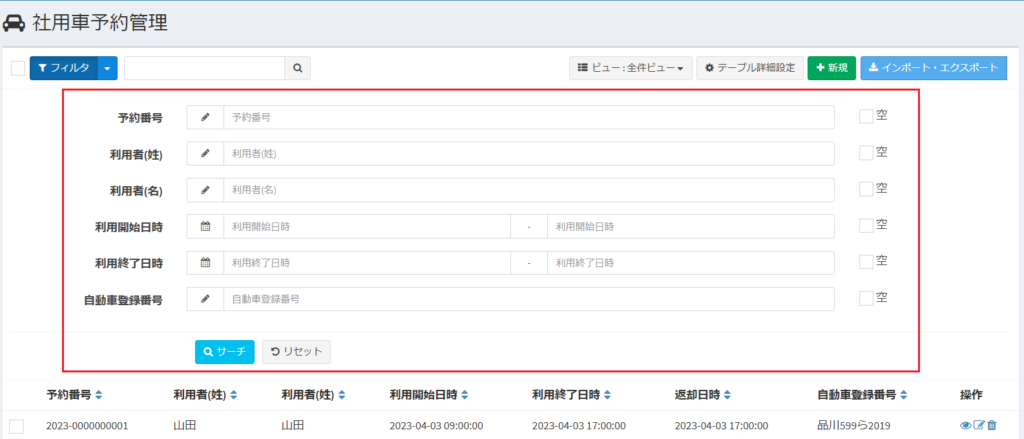Screen dimensions: 1024x439
Task: Click the pencil icon for 予約番号 filter
Action: (205, 117)
